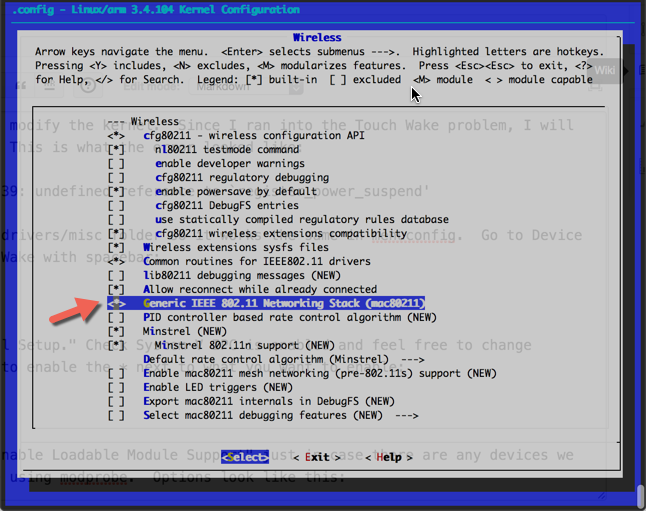Toggle Wireless extensions sysfs files checkbox

116,248
